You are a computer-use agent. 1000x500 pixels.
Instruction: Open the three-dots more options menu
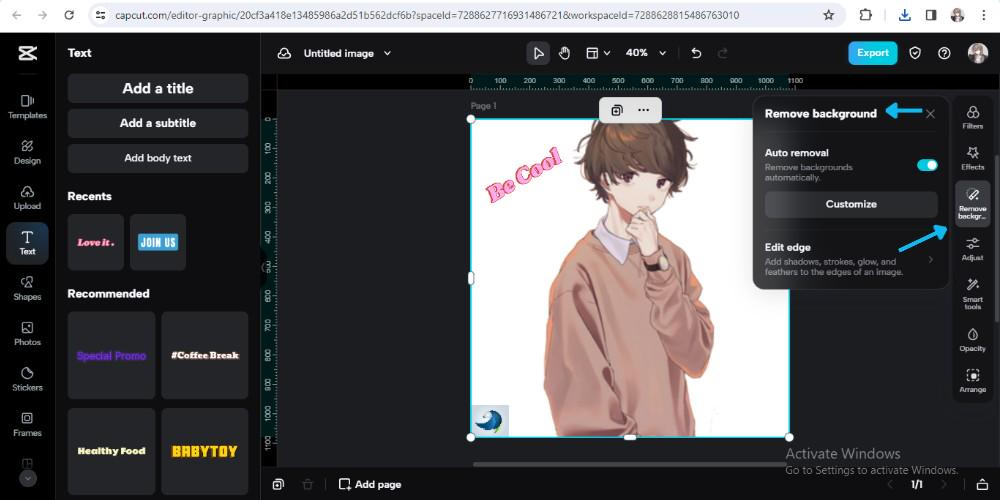[643, 110]
